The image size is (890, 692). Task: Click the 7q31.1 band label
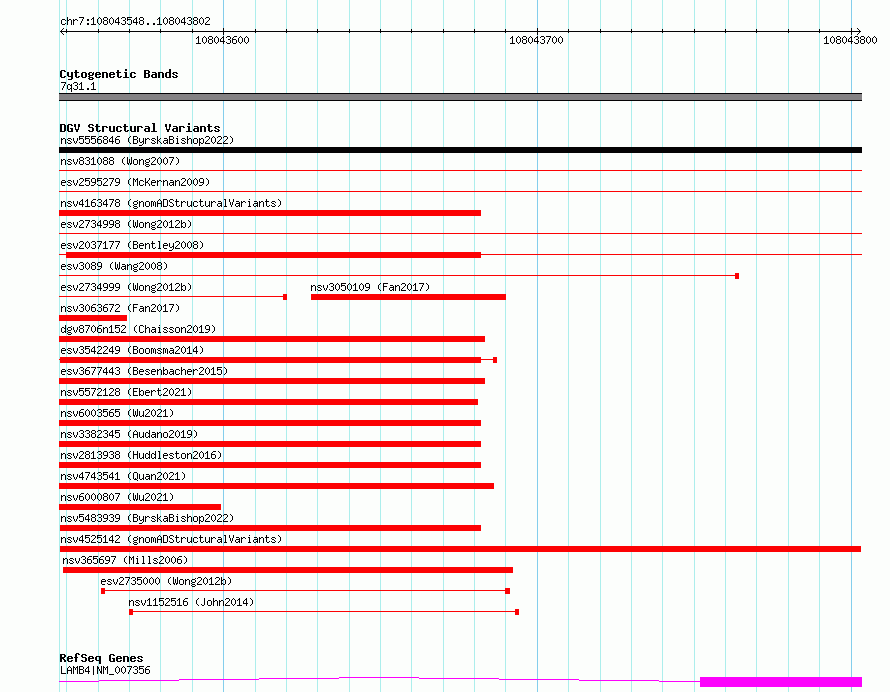click(x=78, y=86)
